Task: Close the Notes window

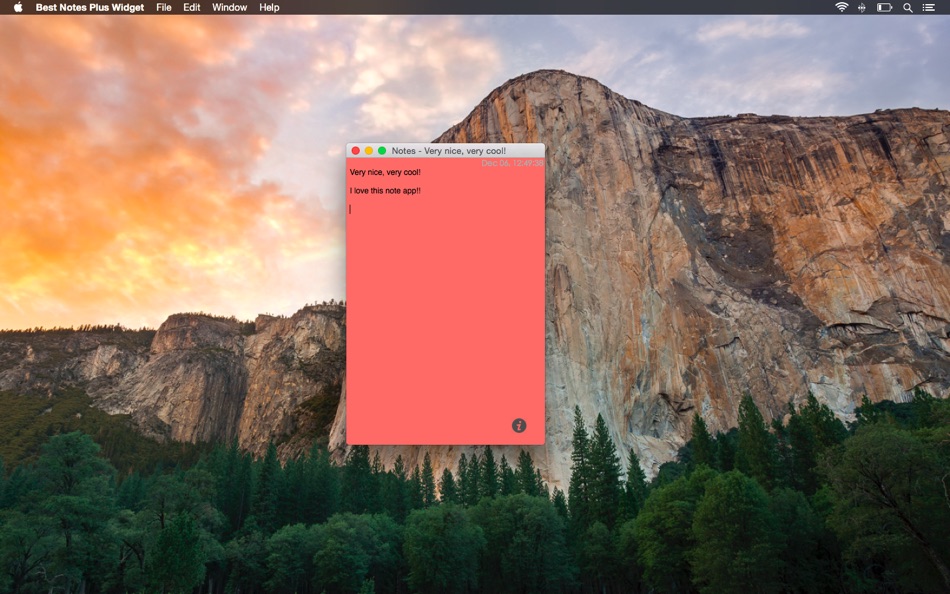Action: 356,150
